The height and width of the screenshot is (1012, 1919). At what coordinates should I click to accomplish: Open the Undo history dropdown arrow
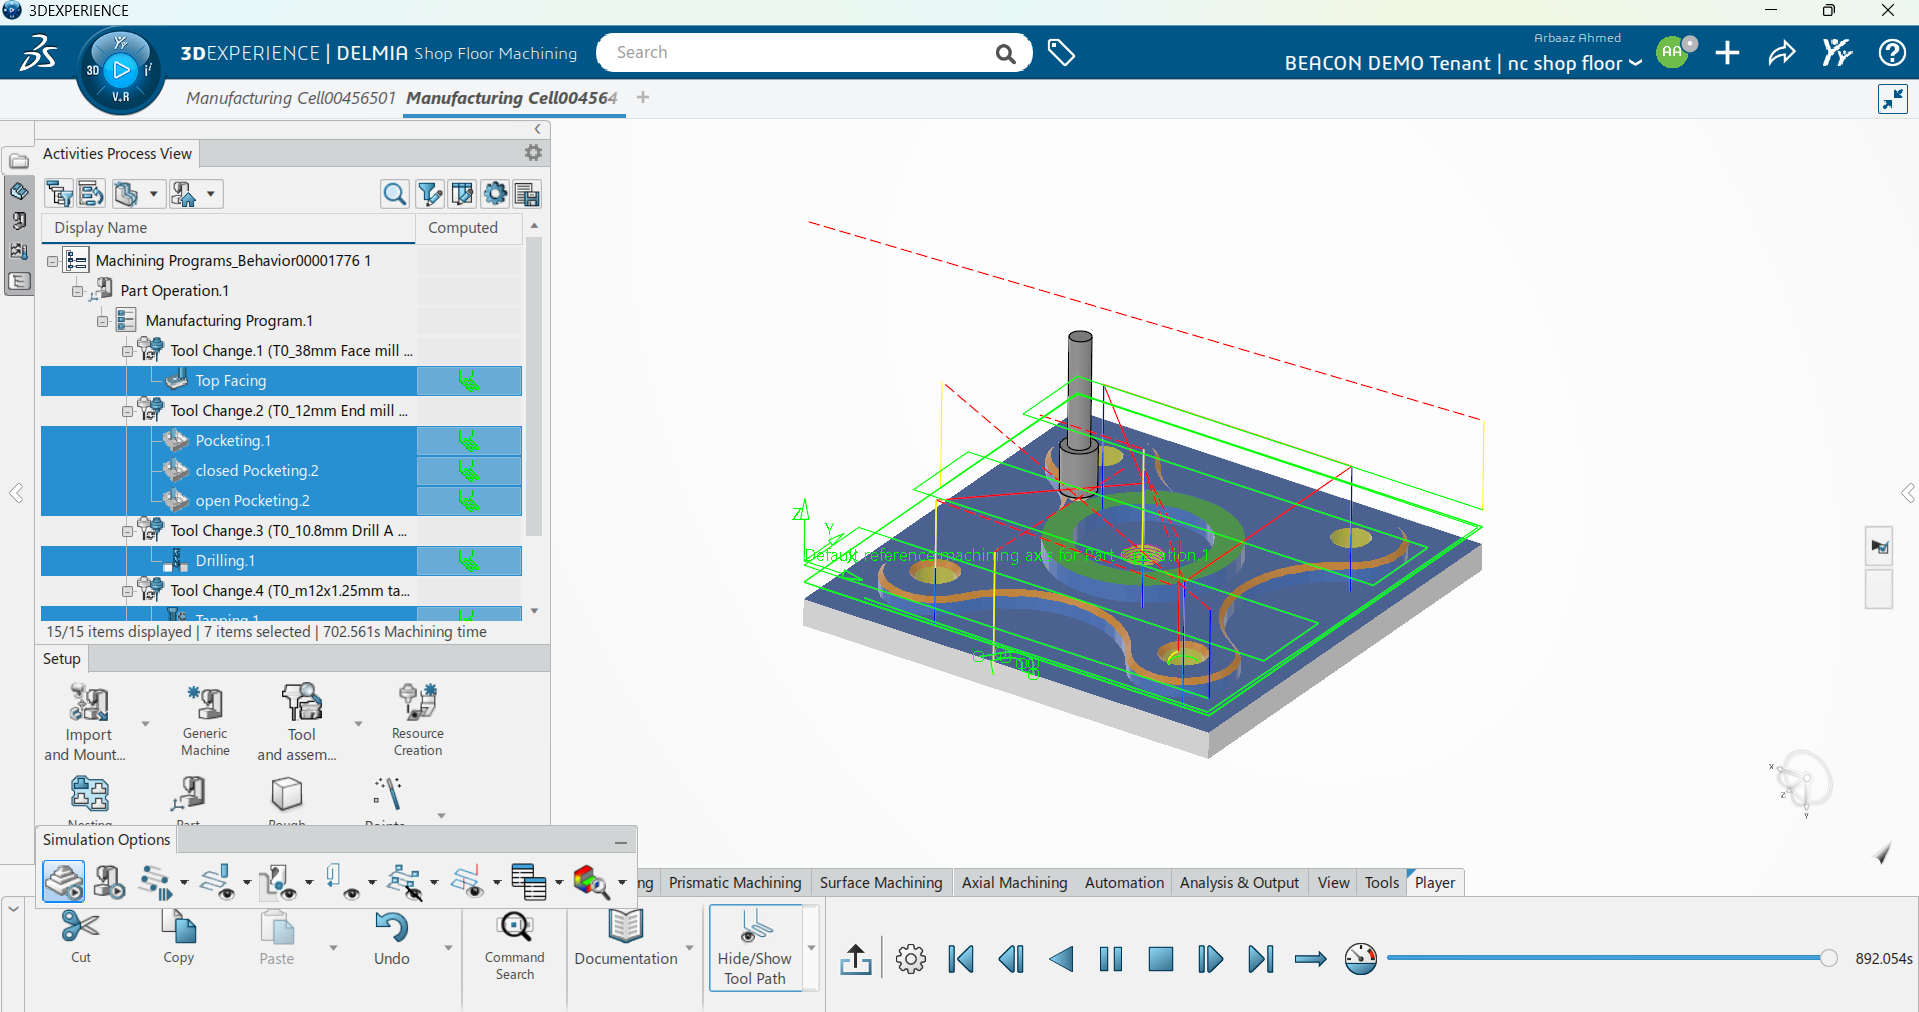pos(448,948)
